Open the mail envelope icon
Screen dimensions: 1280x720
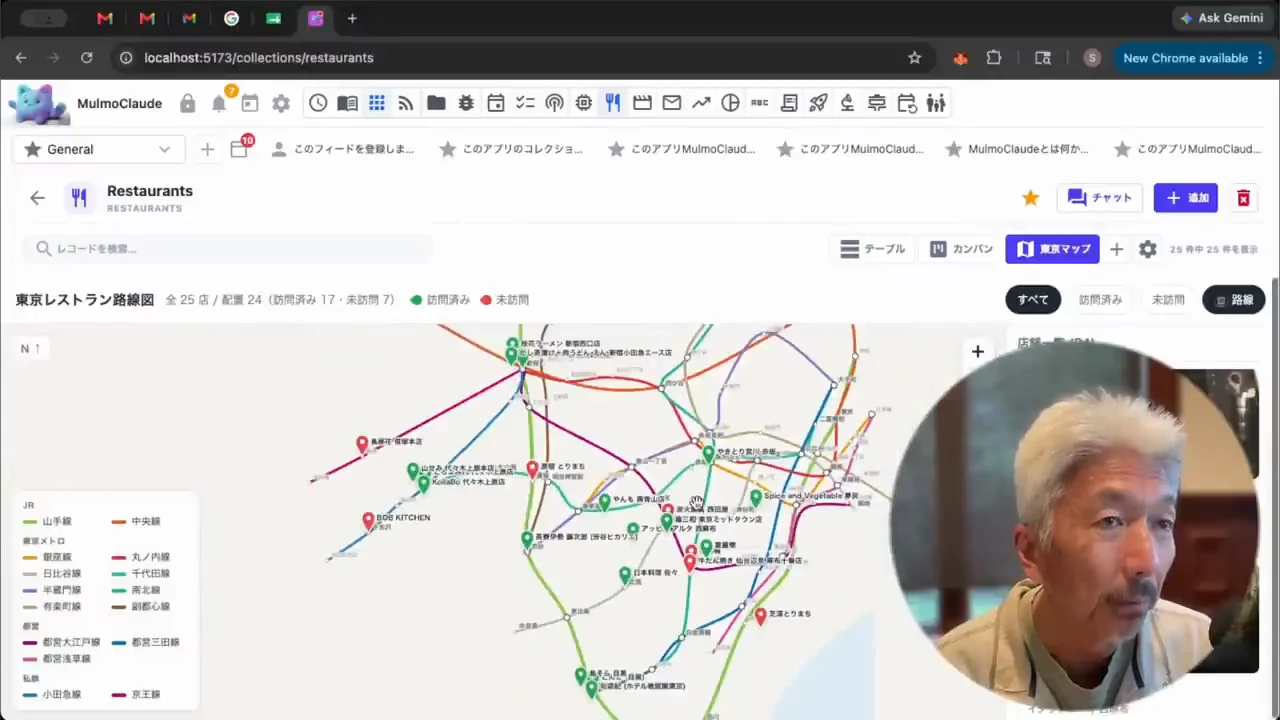[x=672, y=103]
